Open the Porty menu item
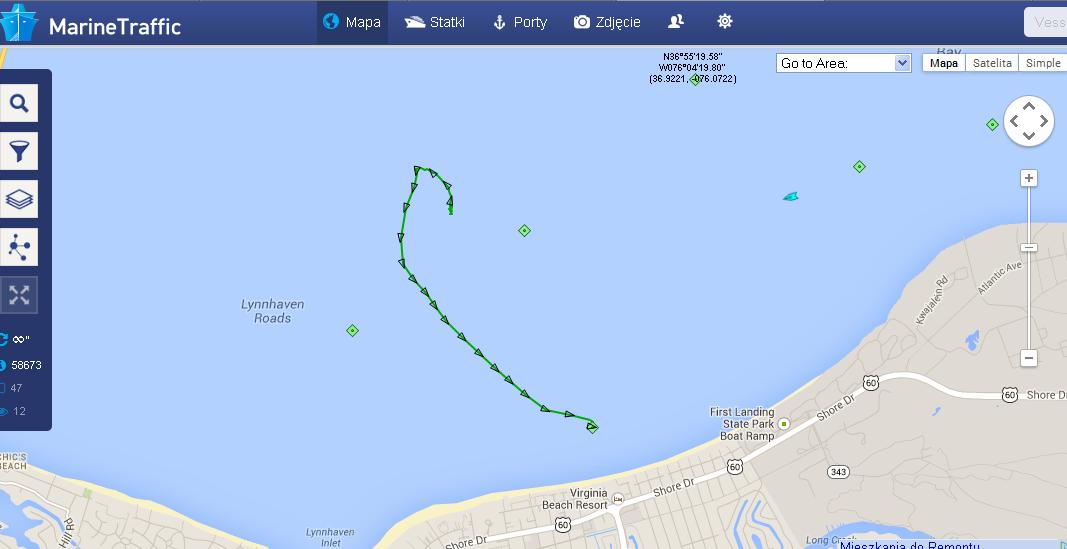 click(x=520, y=22)
